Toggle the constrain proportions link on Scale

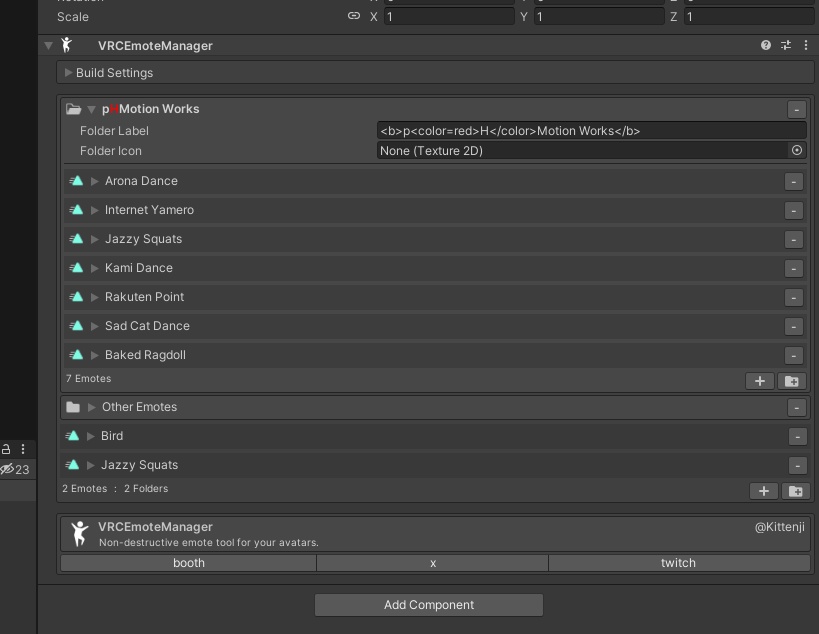tap(353, 16)
